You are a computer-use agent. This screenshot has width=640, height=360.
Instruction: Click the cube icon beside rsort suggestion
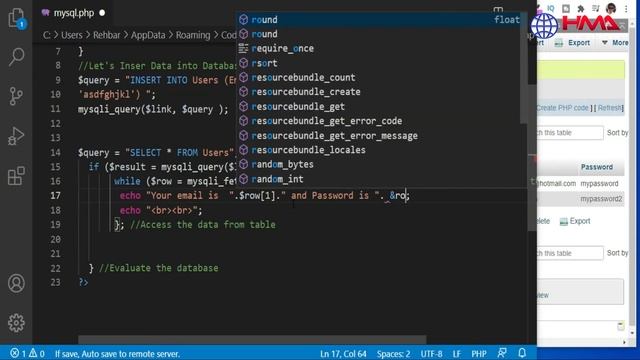click(x=244, y=63)
